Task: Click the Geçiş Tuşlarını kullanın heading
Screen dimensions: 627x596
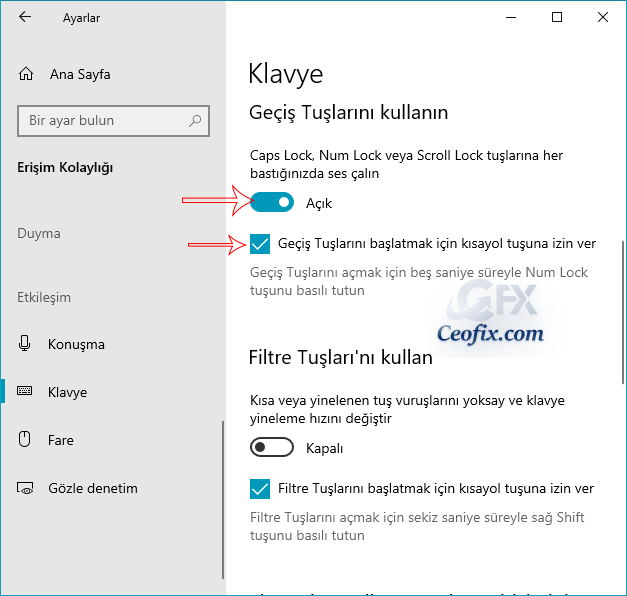Action: (x=348, y=112)
